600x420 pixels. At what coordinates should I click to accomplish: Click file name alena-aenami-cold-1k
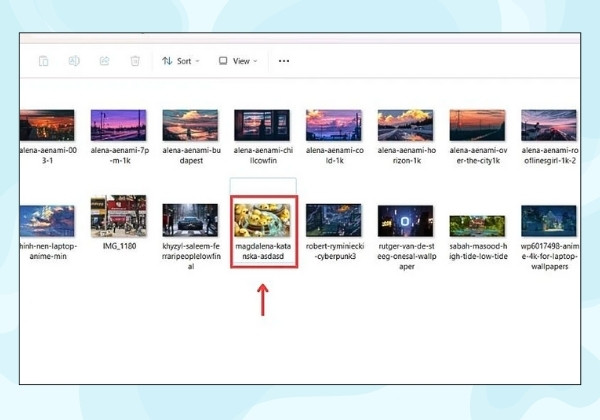pyautogui.click(x=335, y=155)
